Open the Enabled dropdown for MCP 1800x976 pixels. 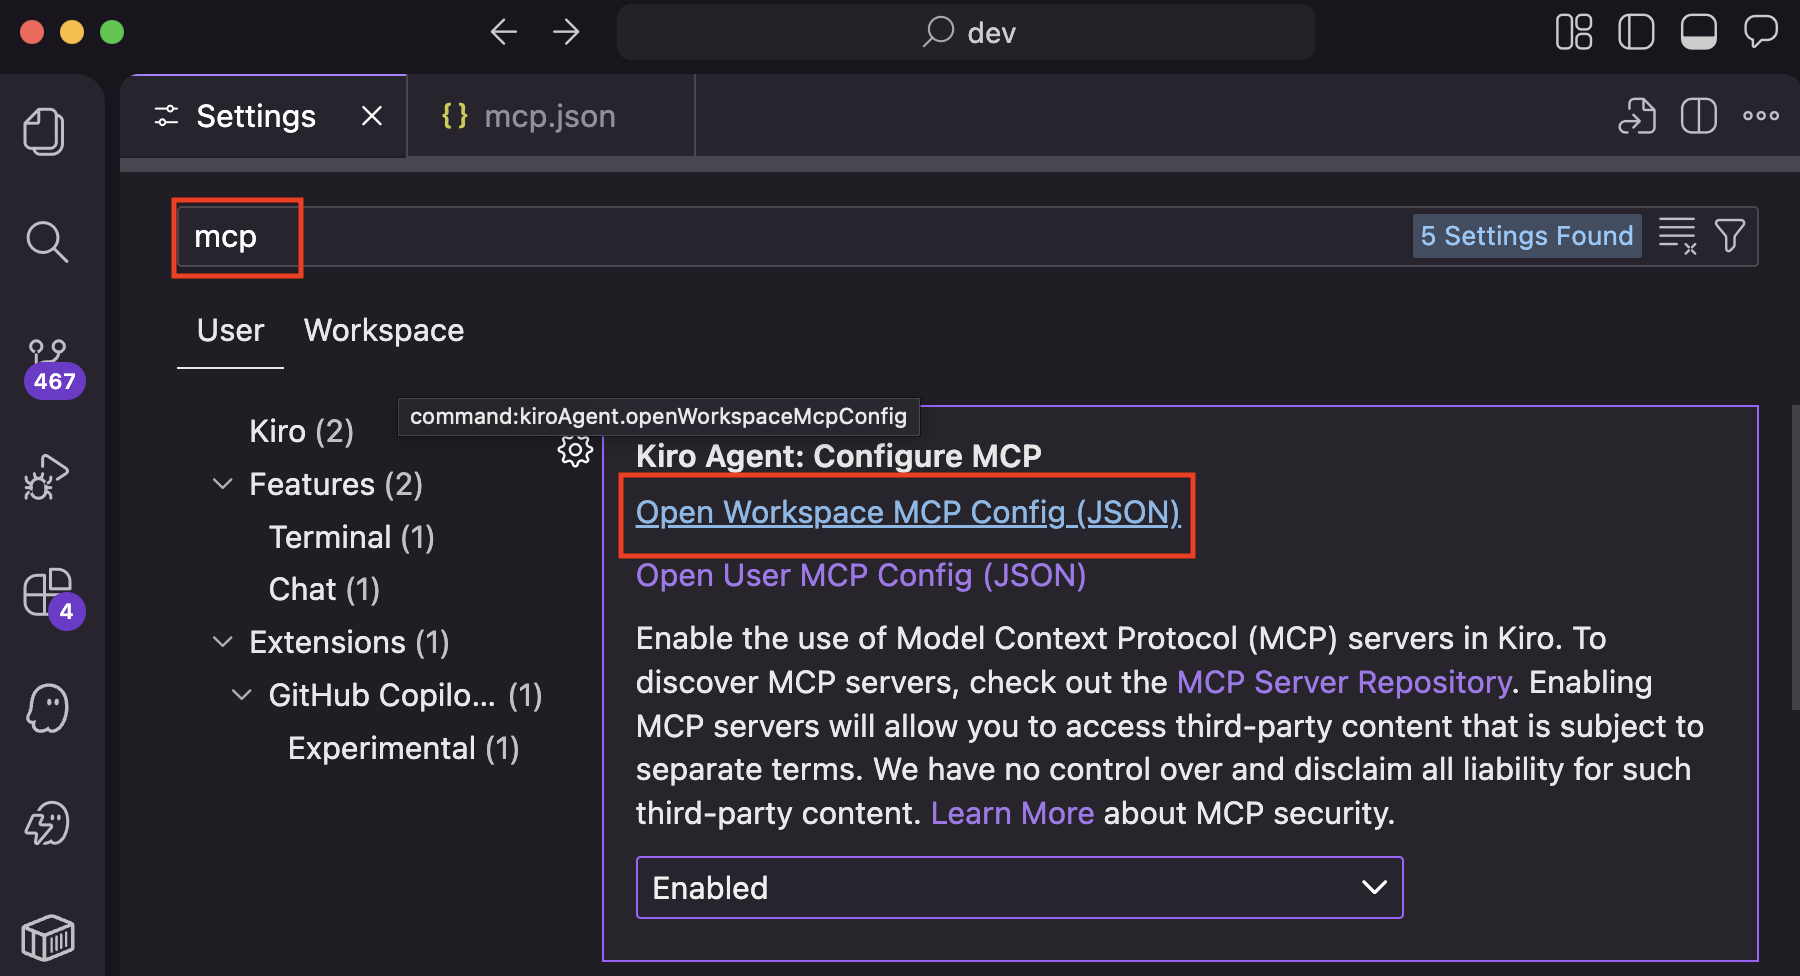(1019, 887)
